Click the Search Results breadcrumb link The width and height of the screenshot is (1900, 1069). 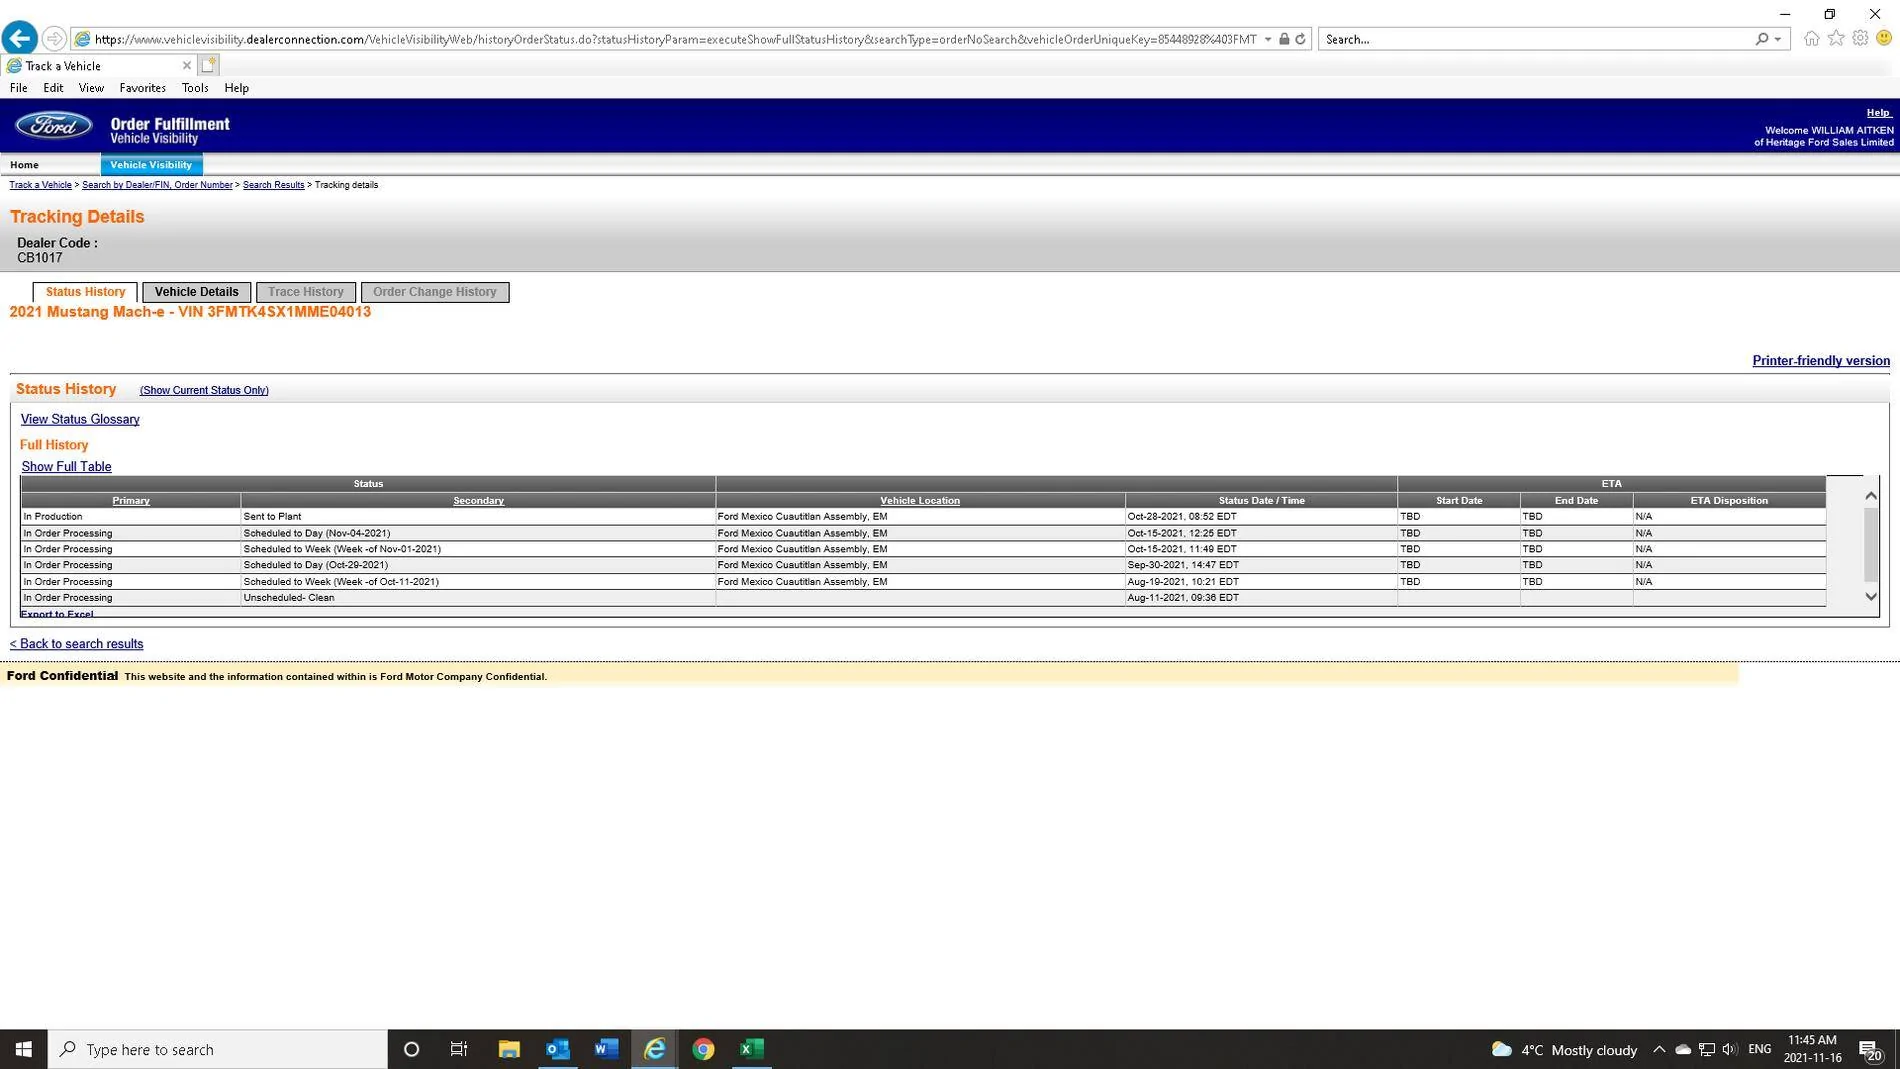273,185
